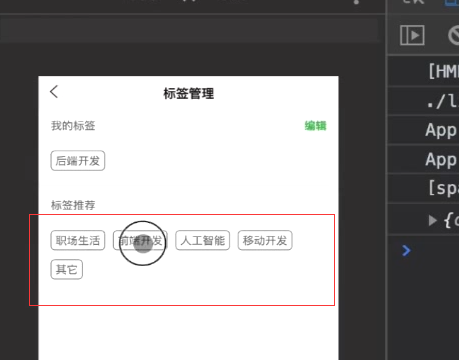
Task: Toggle the console sidebar panel icon
Action: pyautogui.click(x=412, y=35)
